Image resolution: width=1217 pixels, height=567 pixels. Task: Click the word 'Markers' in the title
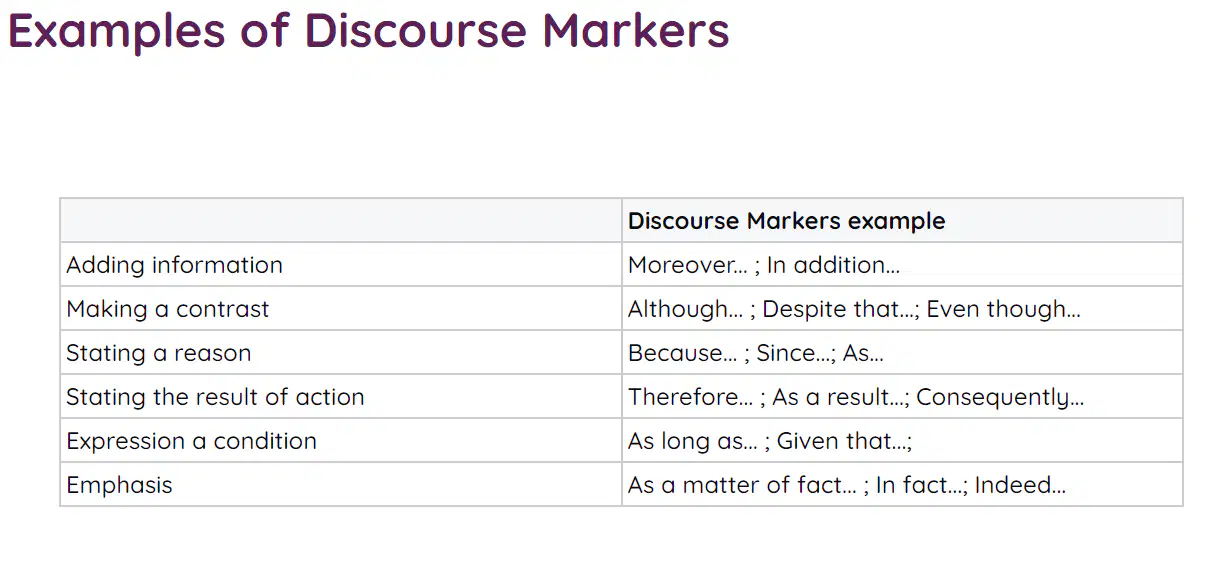pos(636,31)
